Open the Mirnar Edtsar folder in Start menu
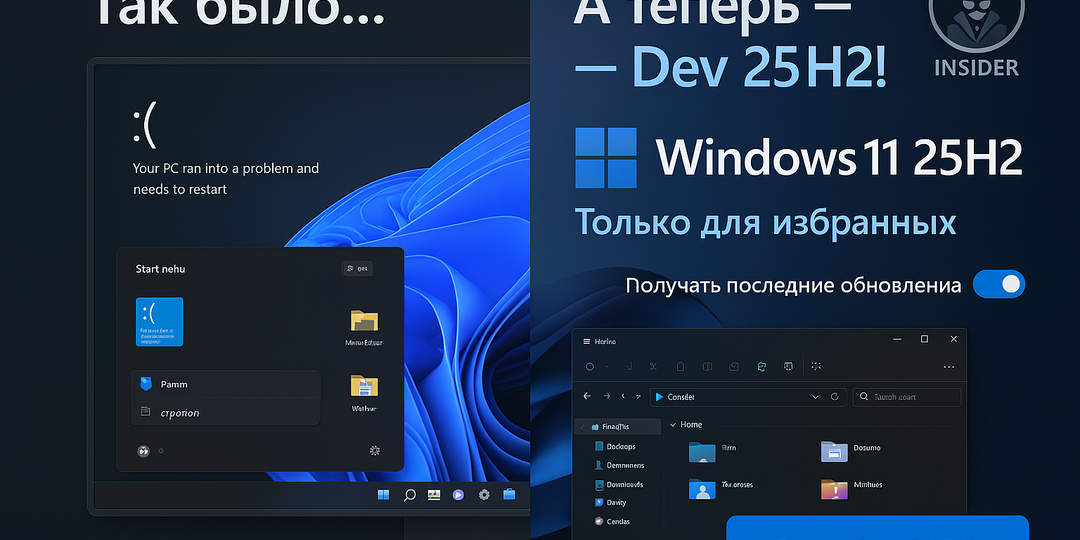This screenshot has width=1080, height=540. point(364,328)
